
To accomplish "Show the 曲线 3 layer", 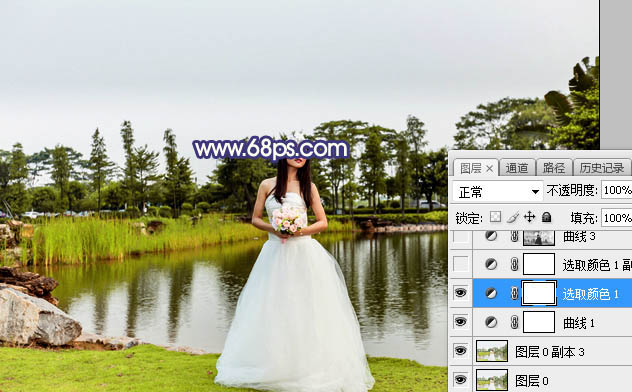I will (460, 236).
